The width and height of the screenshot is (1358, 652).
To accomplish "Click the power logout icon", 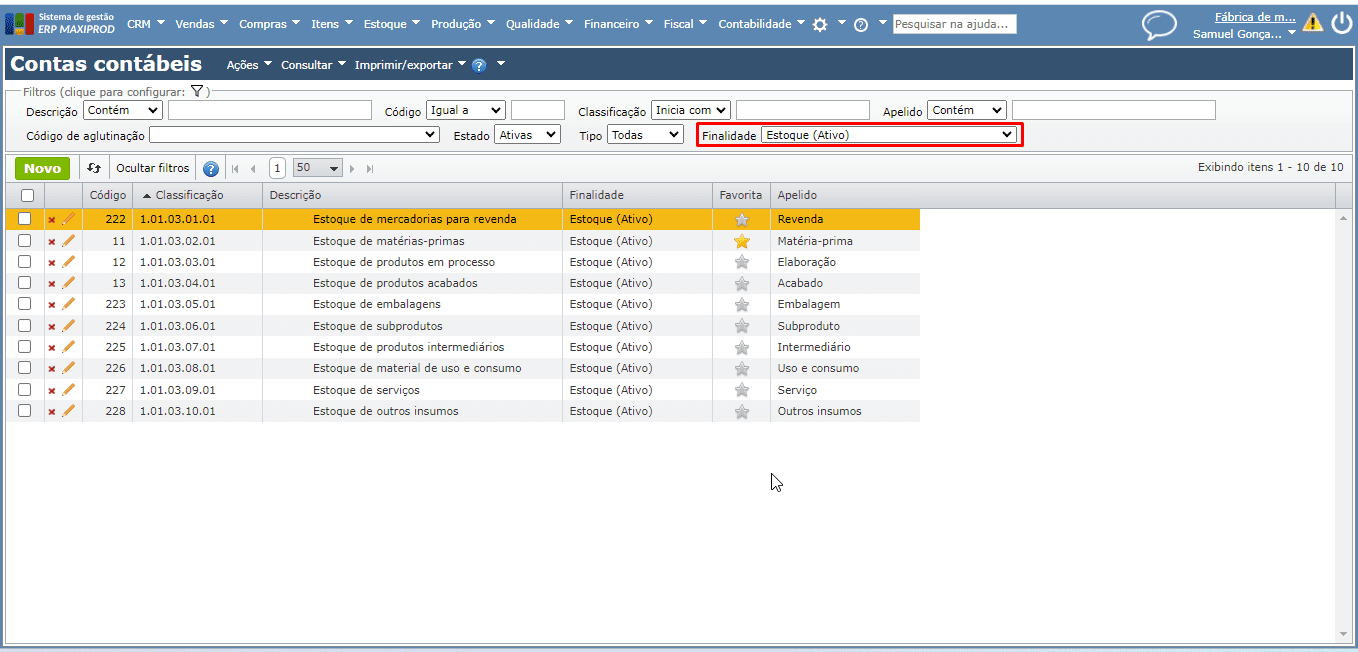I will pyautogui.click(x=1341, y=23).
